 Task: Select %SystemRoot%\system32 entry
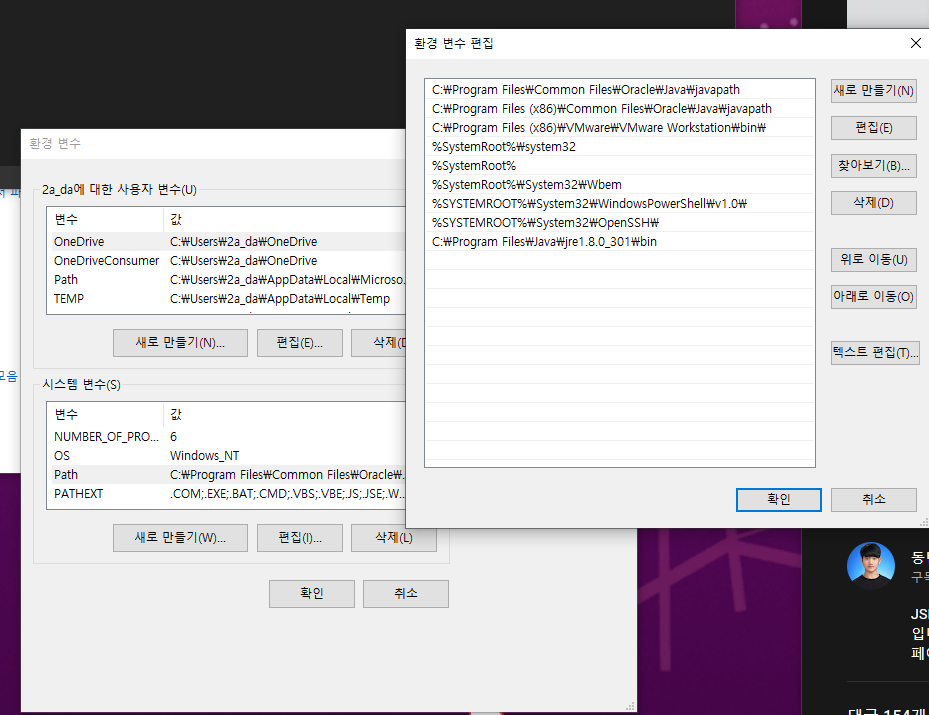pos(620,146)
